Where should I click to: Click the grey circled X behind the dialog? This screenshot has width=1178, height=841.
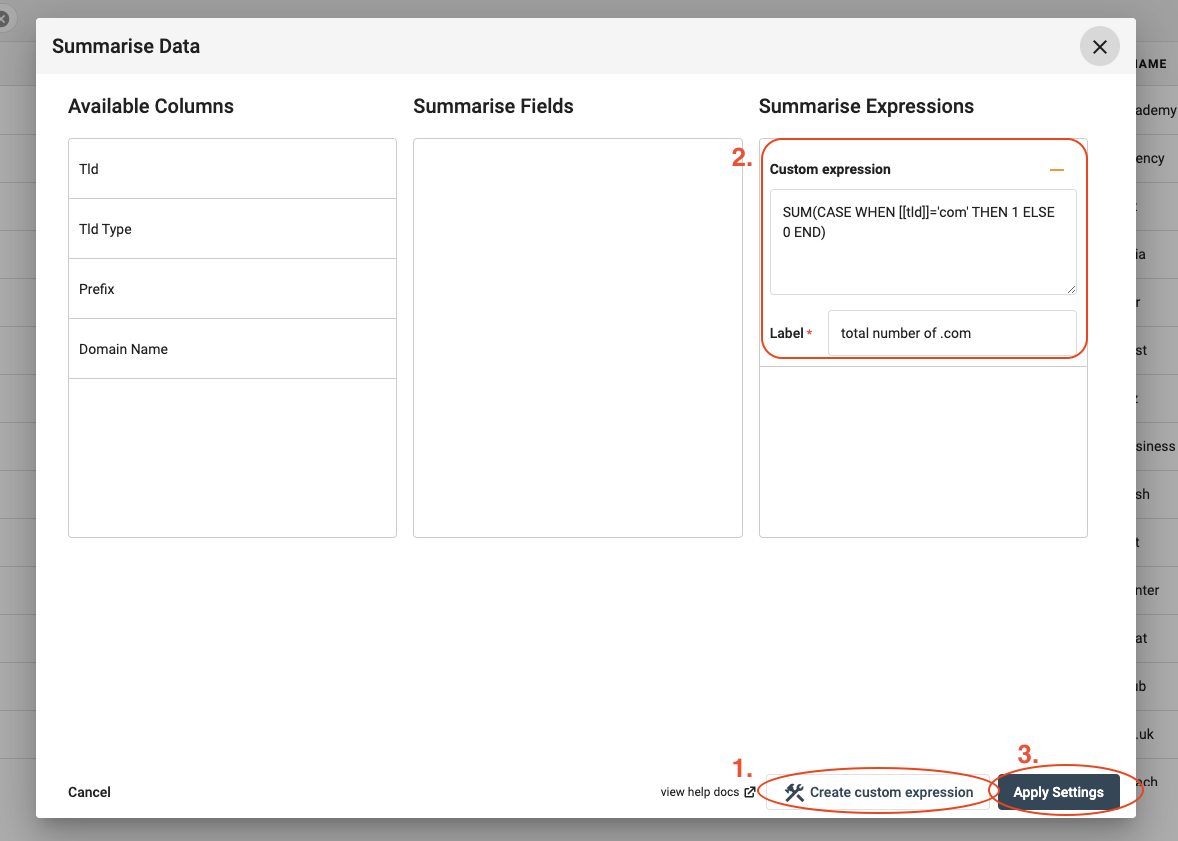click(x=3, y=18)
